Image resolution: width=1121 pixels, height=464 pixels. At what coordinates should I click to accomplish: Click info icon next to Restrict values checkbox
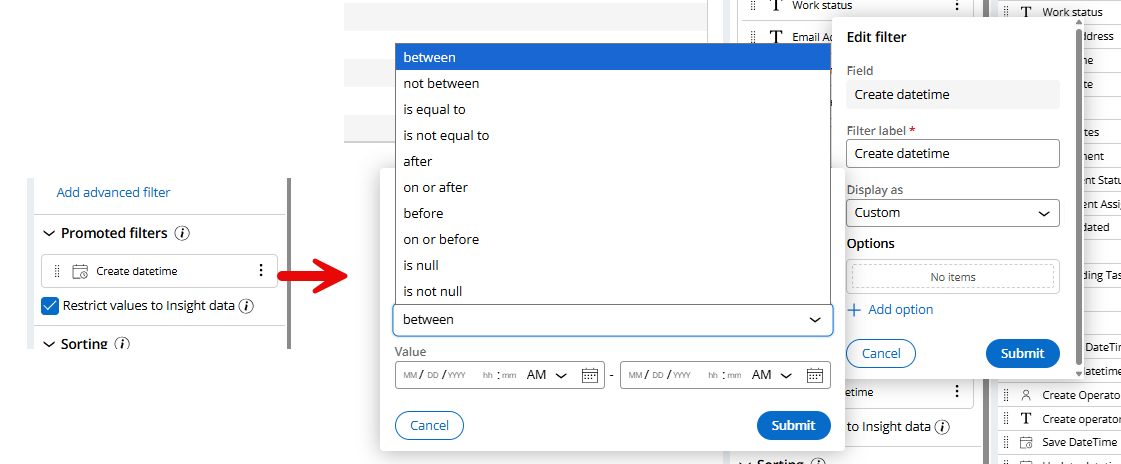[246, 306]
